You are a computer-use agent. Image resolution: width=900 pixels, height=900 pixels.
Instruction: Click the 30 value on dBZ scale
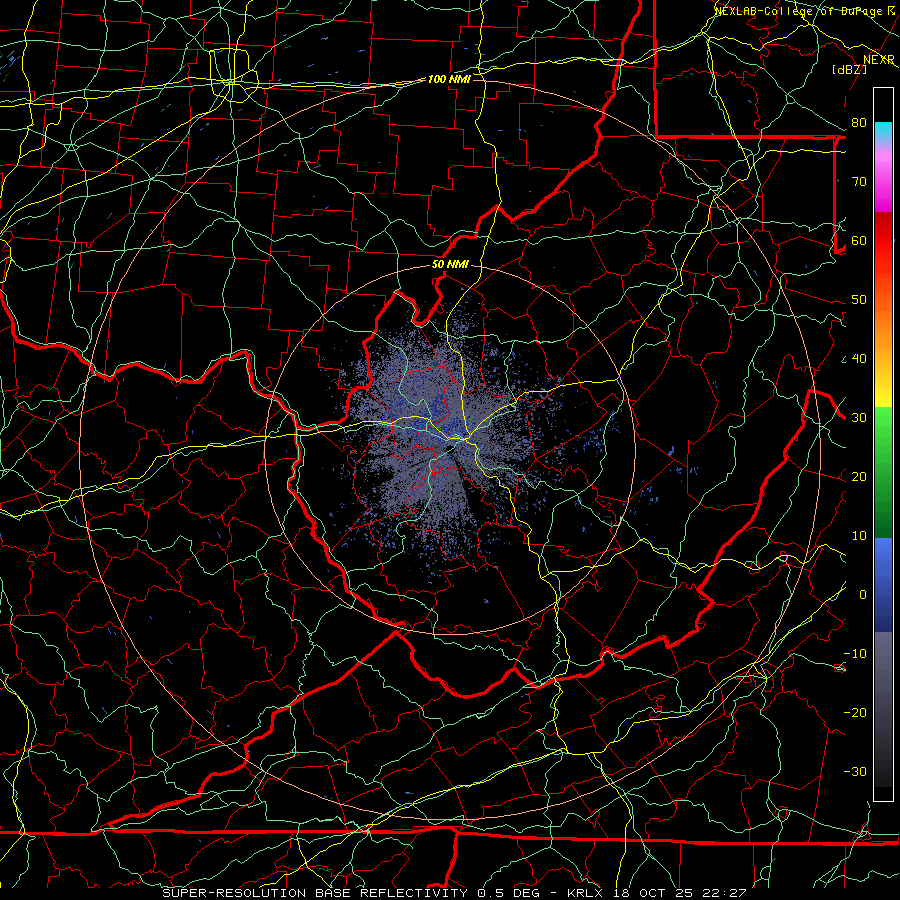coord(859,418)
